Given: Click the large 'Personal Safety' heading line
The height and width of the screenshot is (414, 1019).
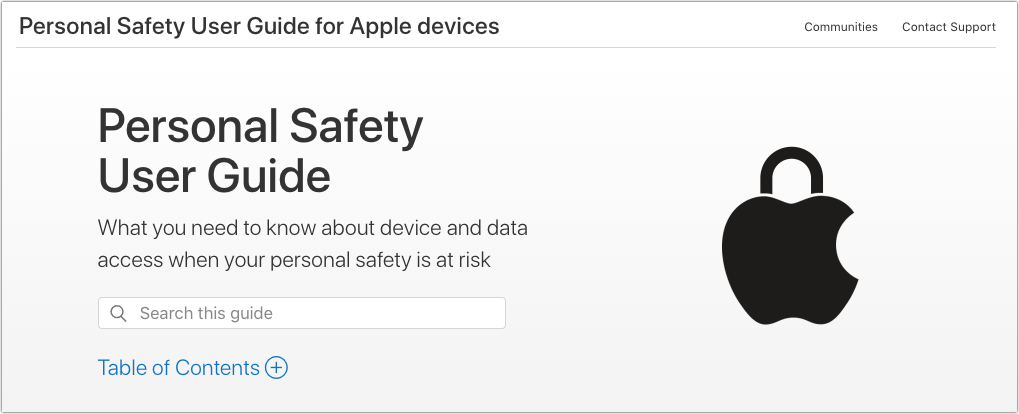Looking at the screenshot, I should [260, 127].
